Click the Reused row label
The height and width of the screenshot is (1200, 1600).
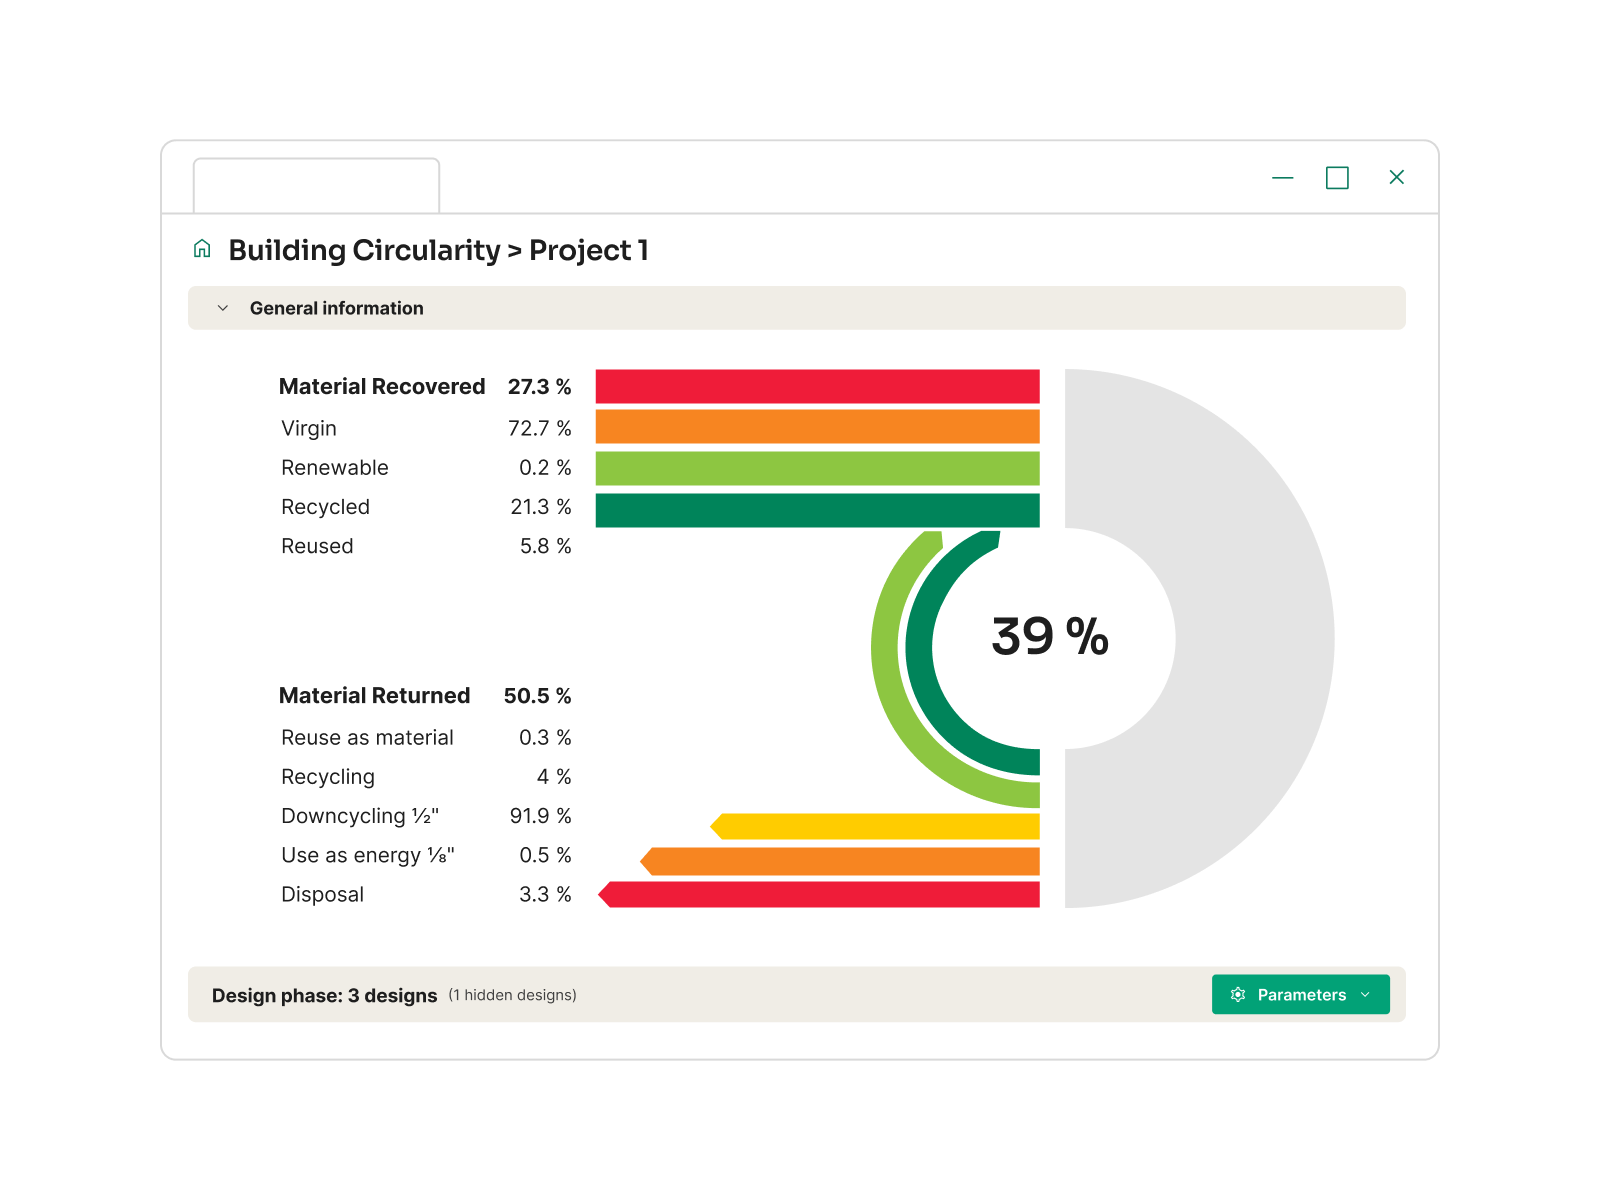click(x=317, y=546)
